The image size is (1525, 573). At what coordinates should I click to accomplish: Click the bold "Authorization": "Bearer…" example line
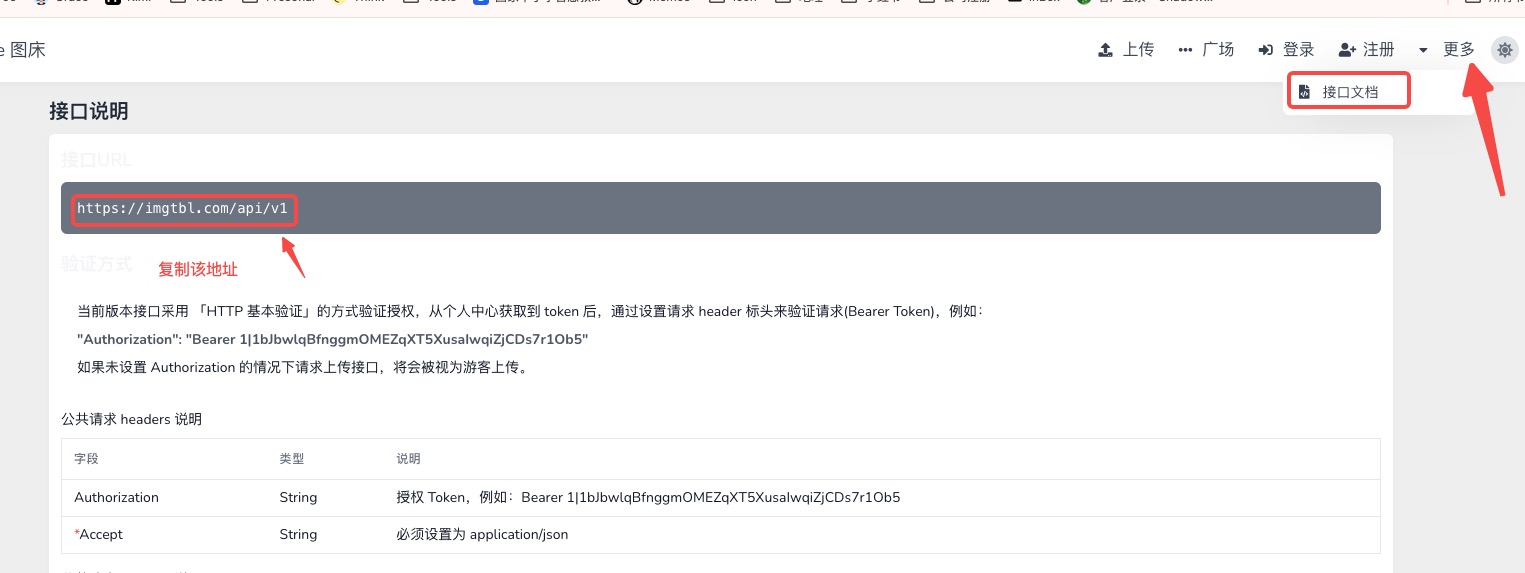(x=332, y=339)
